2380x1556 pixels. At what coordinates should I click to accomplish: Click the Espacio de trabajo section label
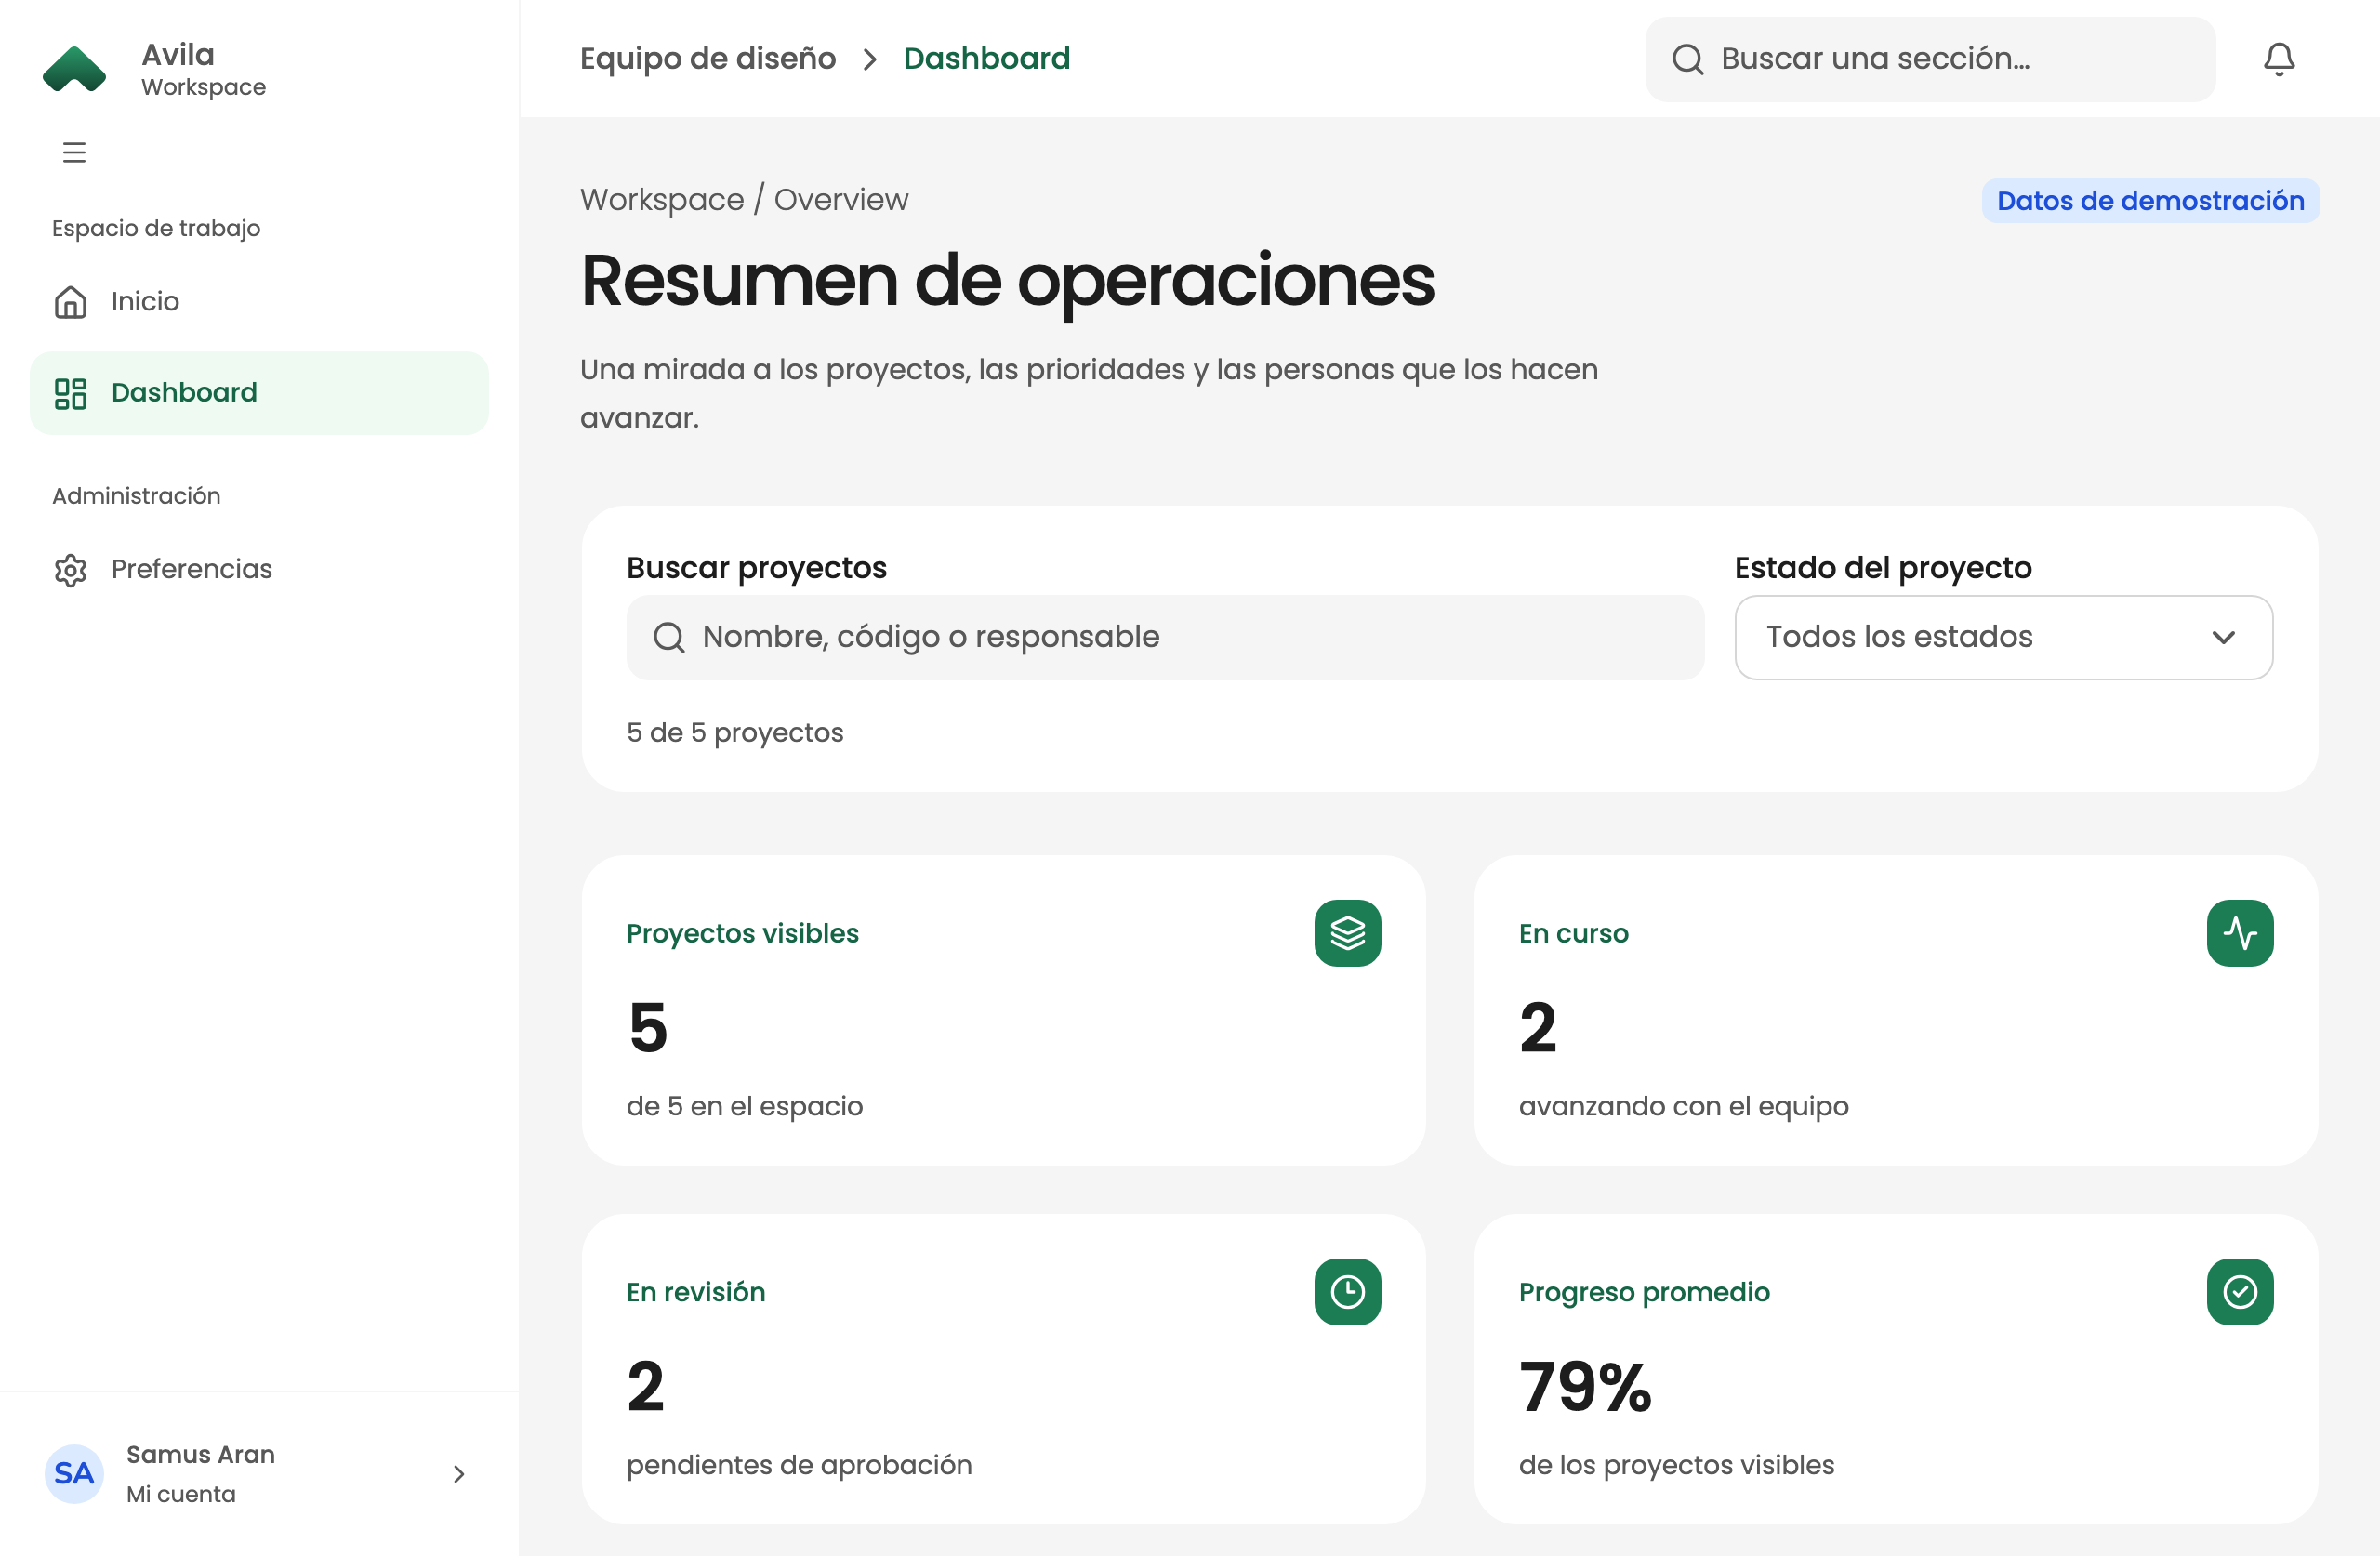click(156, 228)
